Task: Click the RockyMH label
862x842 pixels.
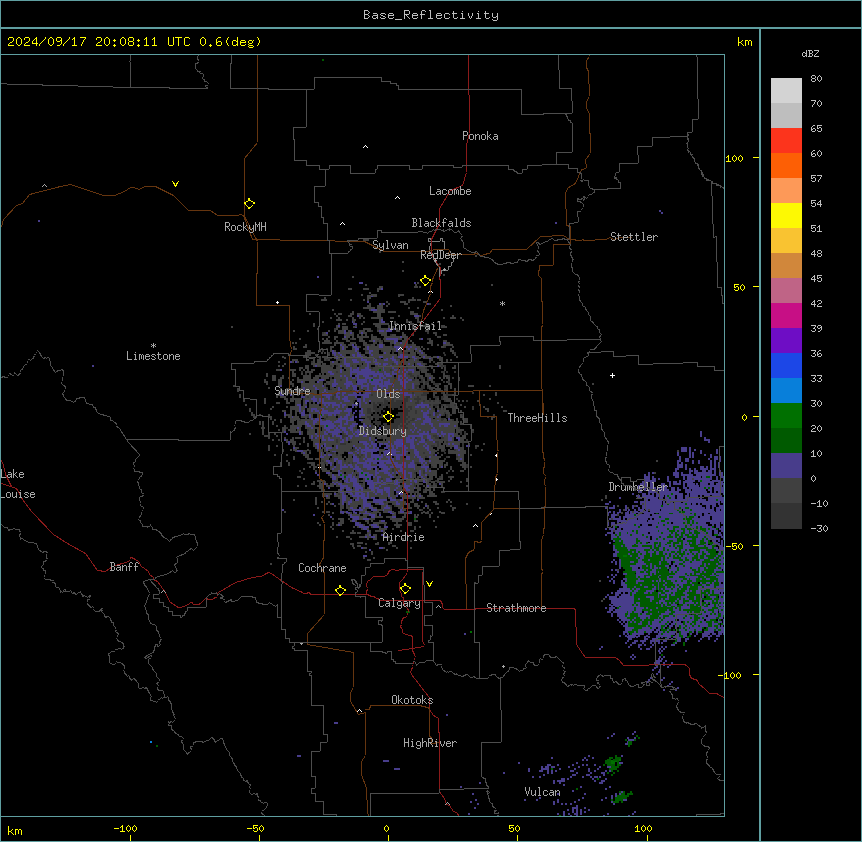Action: pyautogui.click(x=245, y=227)
